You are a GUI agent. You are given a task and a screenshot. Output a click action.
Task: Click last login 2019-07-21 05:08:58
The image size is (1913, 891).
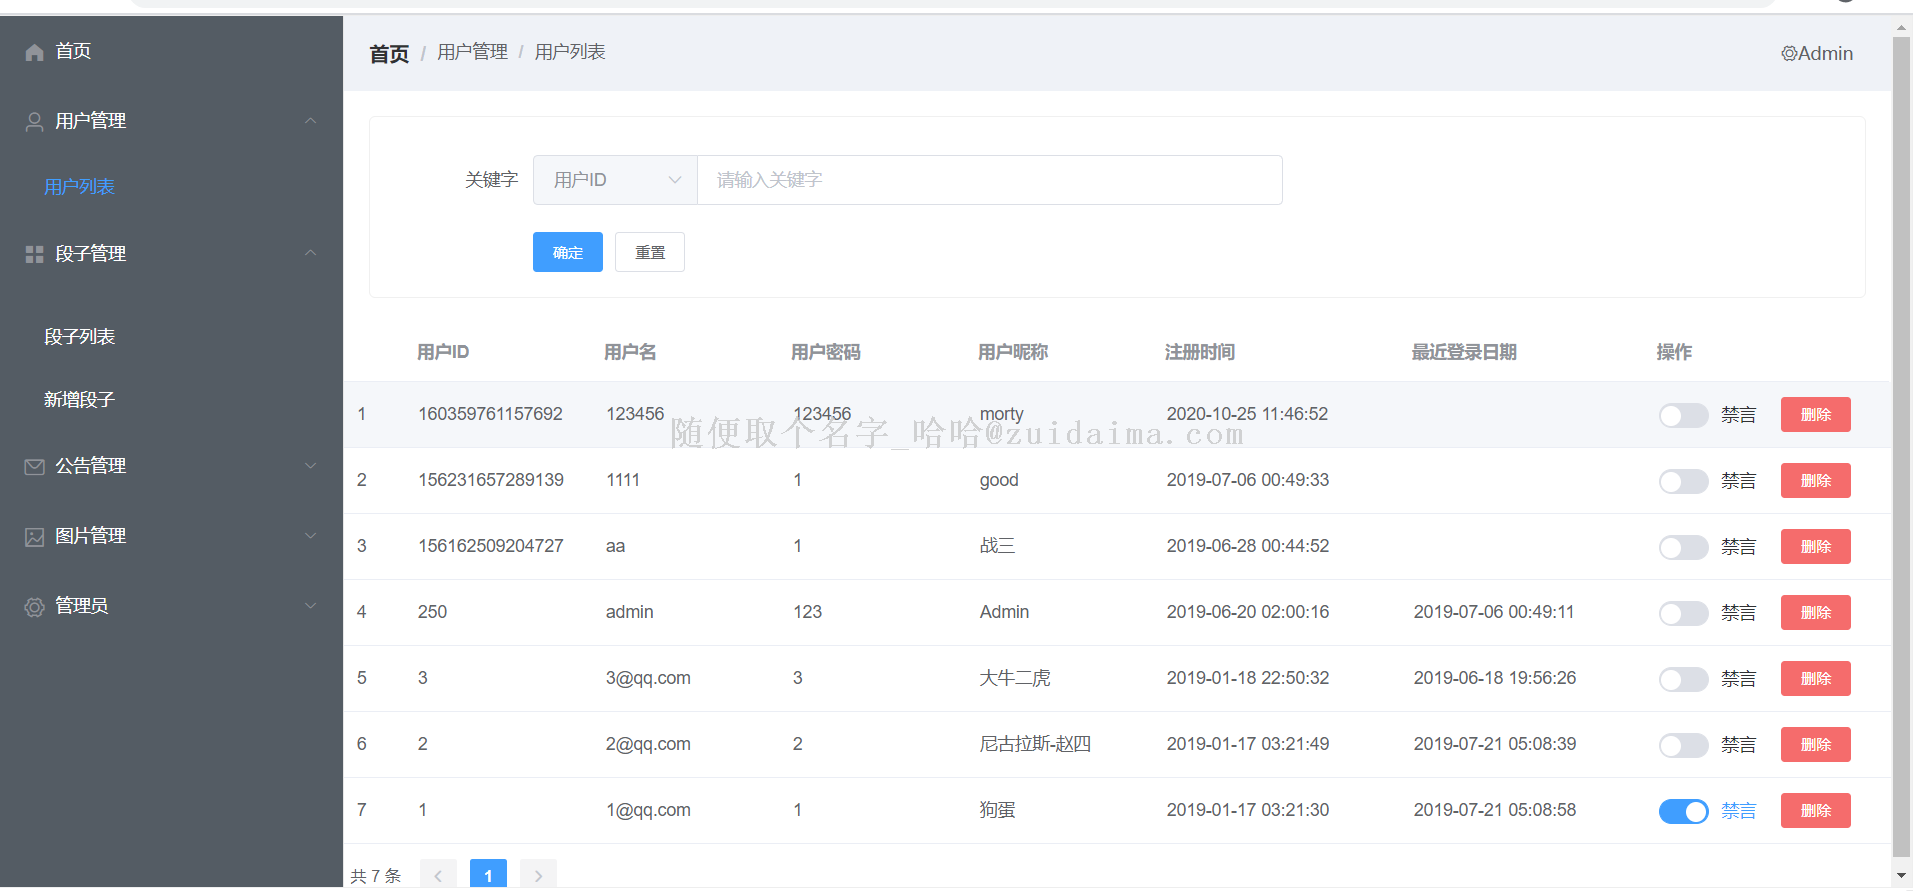coord(1495,810)
